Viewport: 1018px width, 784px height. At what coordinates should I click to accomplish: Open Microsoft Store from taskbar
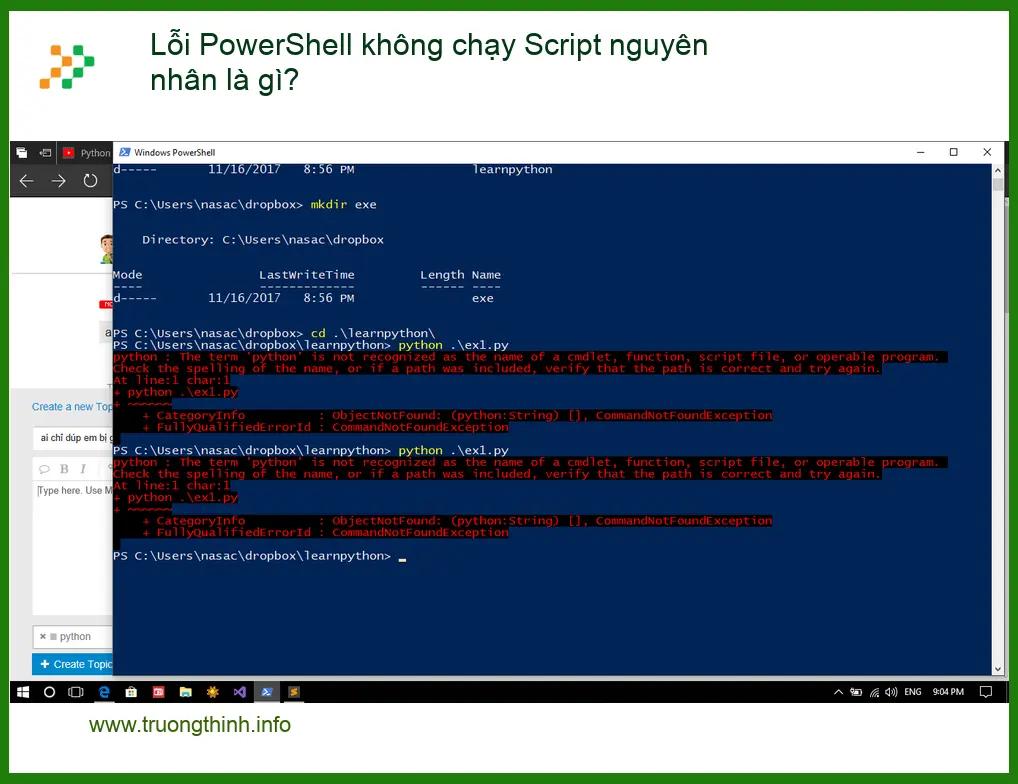click(131, 692)
